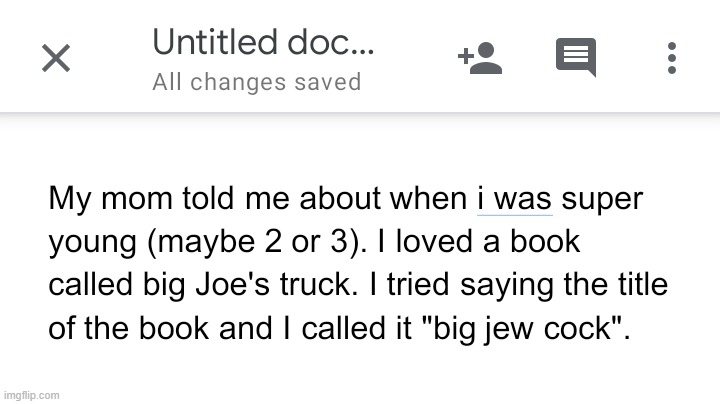The height and width of the screenshot is (404, 720).
Task: Open the comments icon
Action: click(x=576, y=57)
